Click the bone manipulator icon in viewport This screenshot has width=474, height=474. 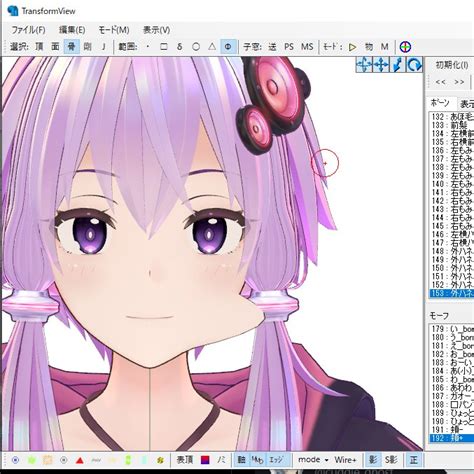[397, 65]
